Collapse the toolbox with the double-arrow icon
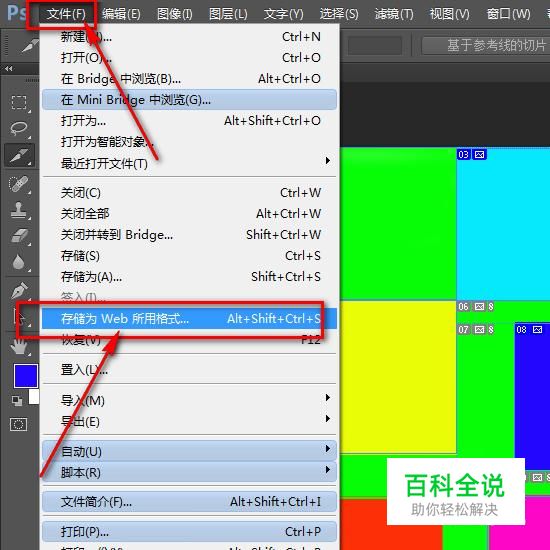This screenshot has height=550, width=550. point(9,69)
